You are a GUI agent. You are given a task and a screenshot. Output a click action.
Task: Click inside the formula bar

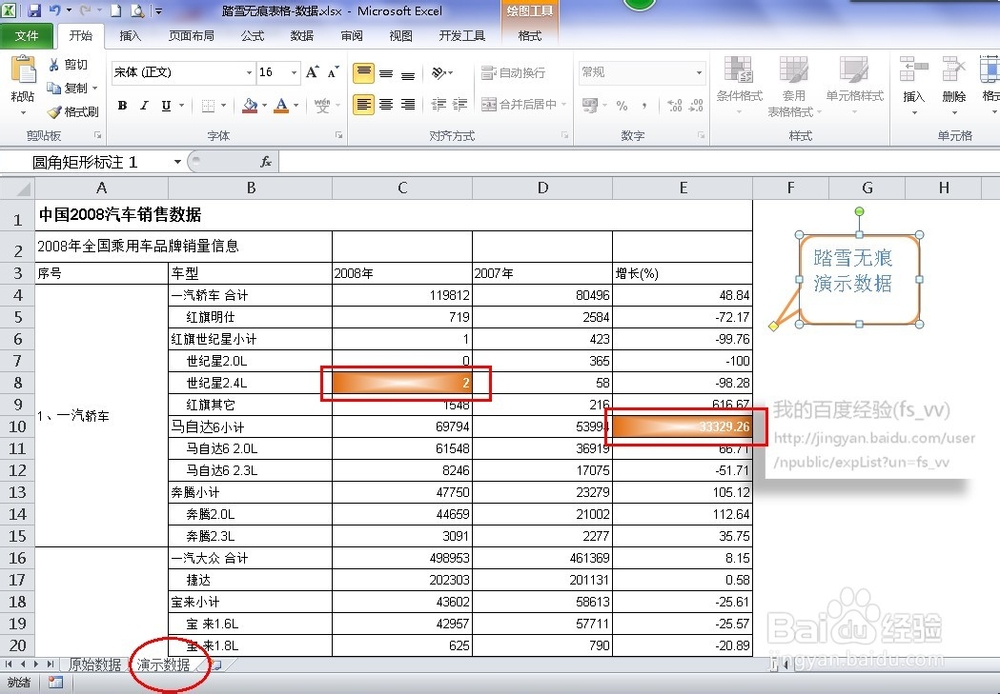(x=638, y=162)
